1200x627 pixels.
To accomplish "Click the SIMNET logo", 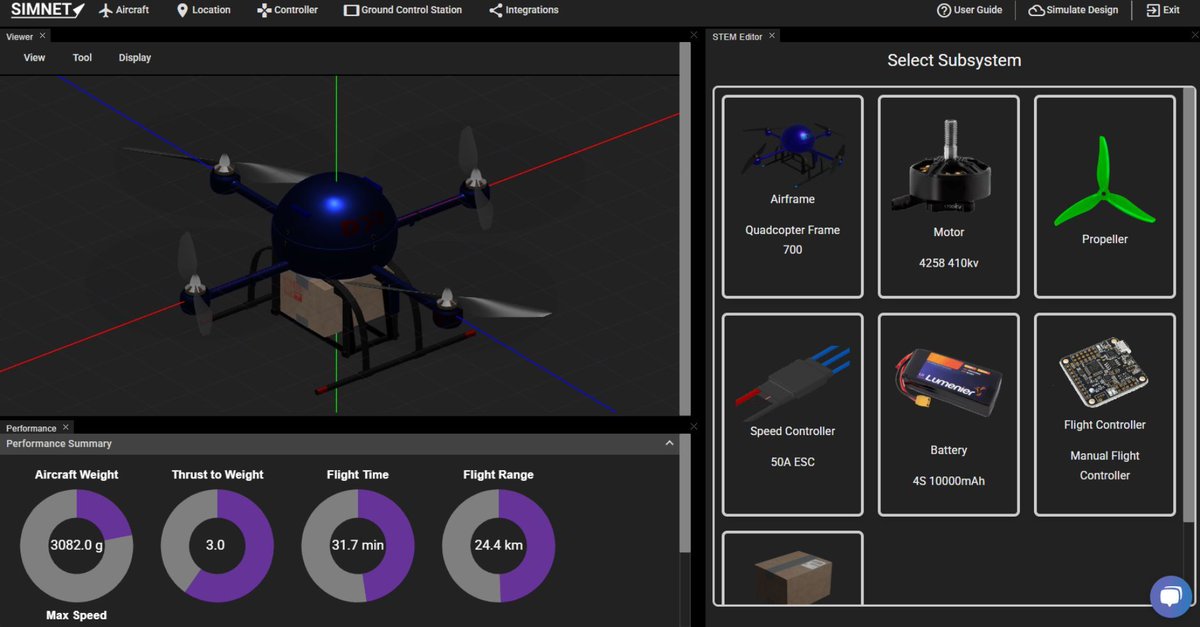I will (x=46, y=10).
